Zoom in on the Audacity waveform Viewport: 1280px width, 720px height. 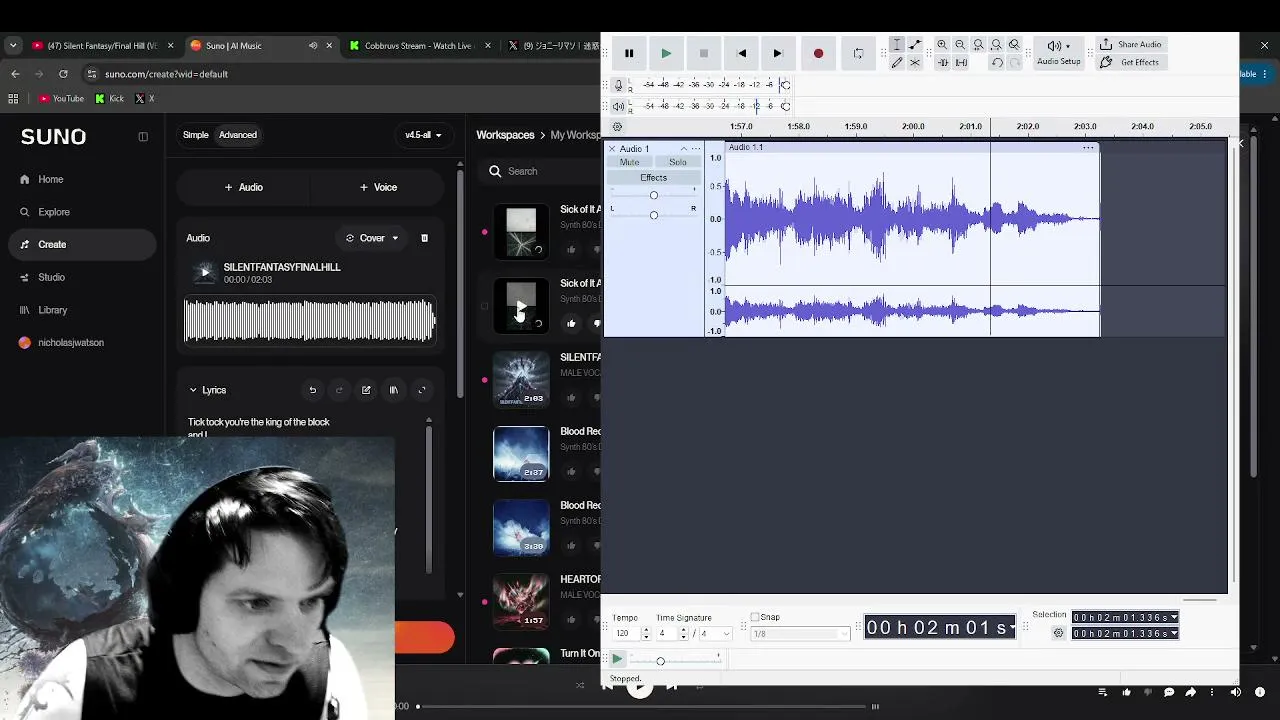(942, 45)
